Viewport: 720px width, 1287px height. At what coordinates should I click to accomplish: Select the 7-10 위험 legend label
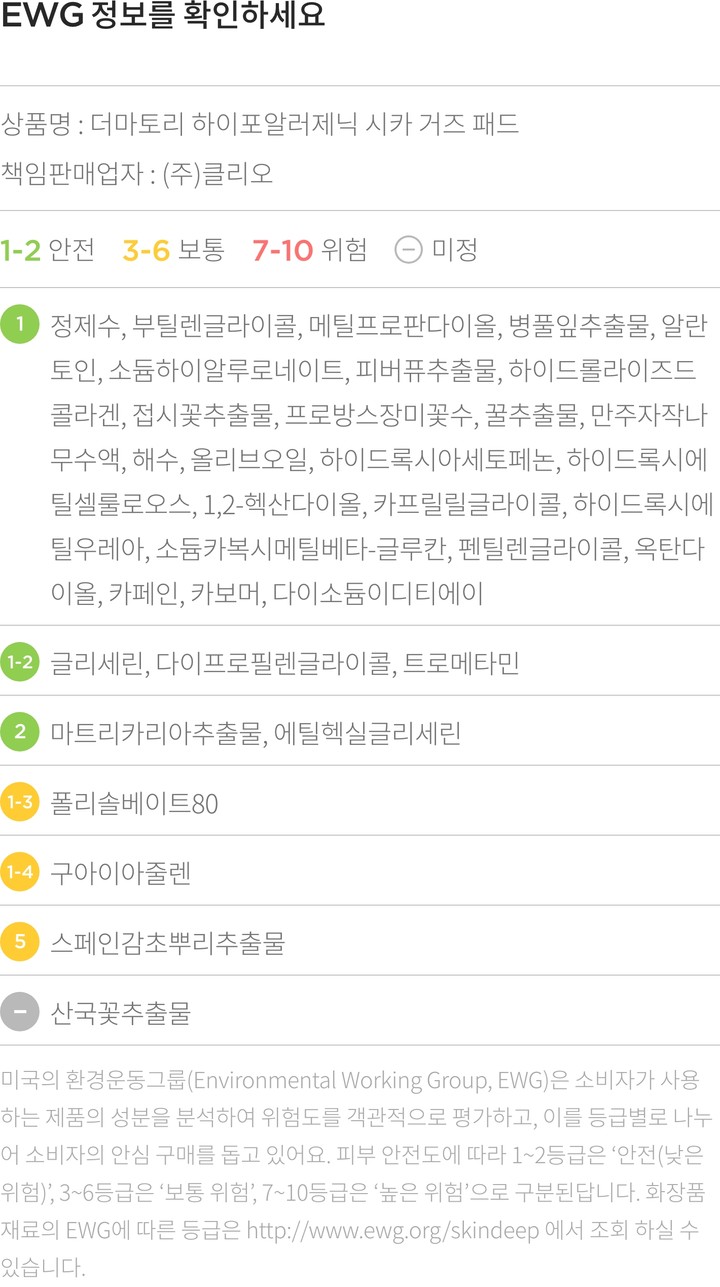click(309, 249)
